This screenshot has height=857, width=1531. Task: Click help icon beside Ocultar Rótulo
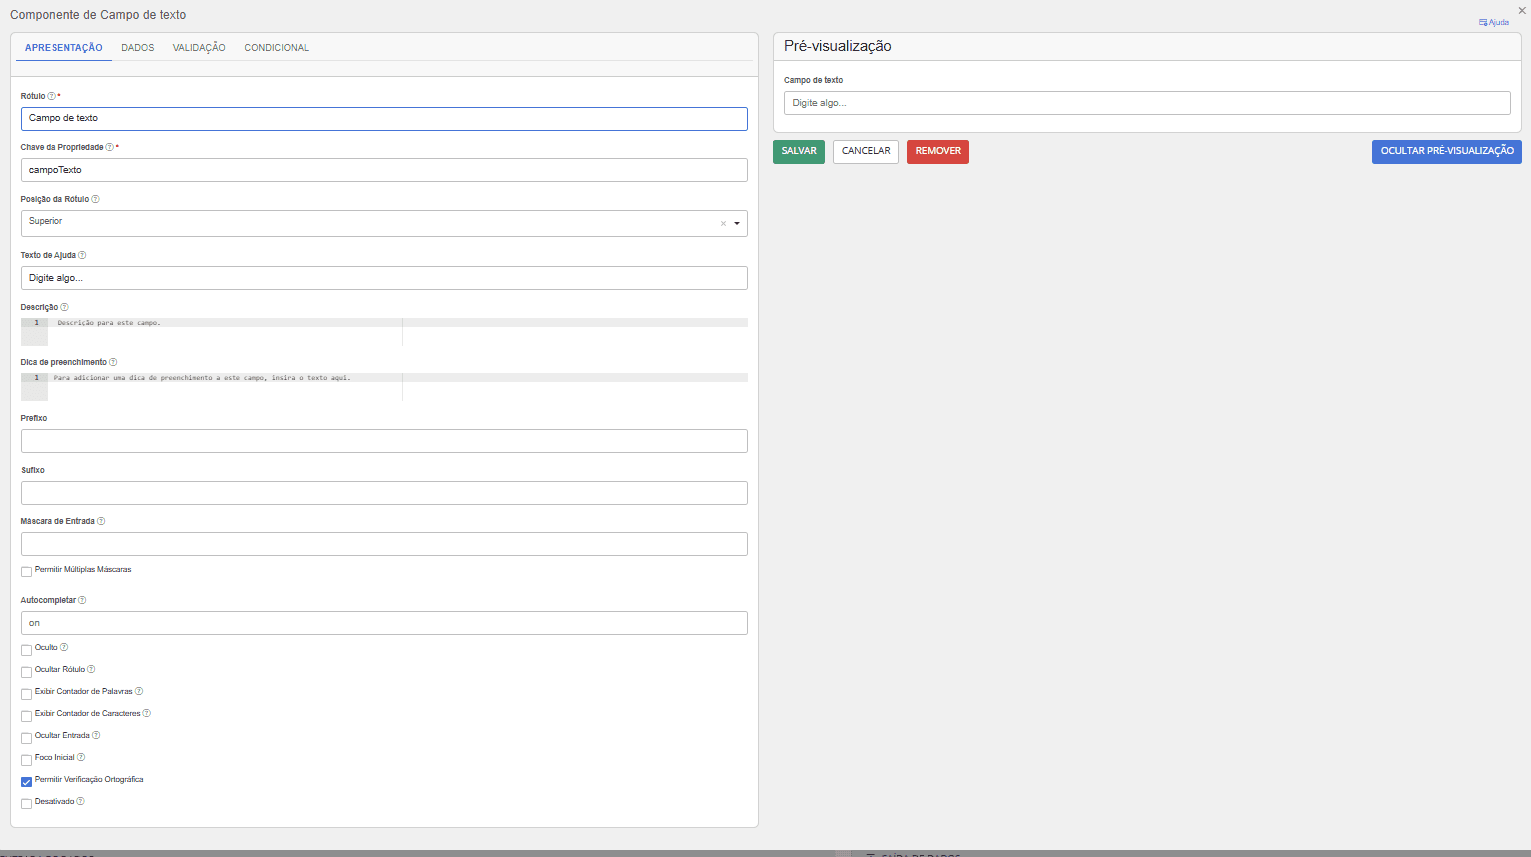tap(91, 669)
